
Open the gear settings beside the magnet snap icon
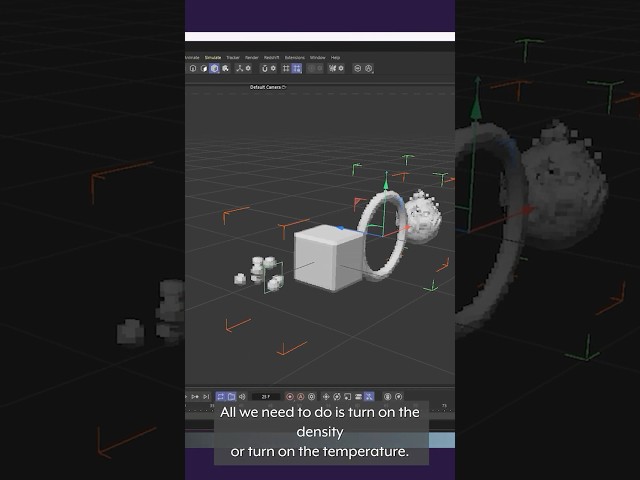click(273, 69)
